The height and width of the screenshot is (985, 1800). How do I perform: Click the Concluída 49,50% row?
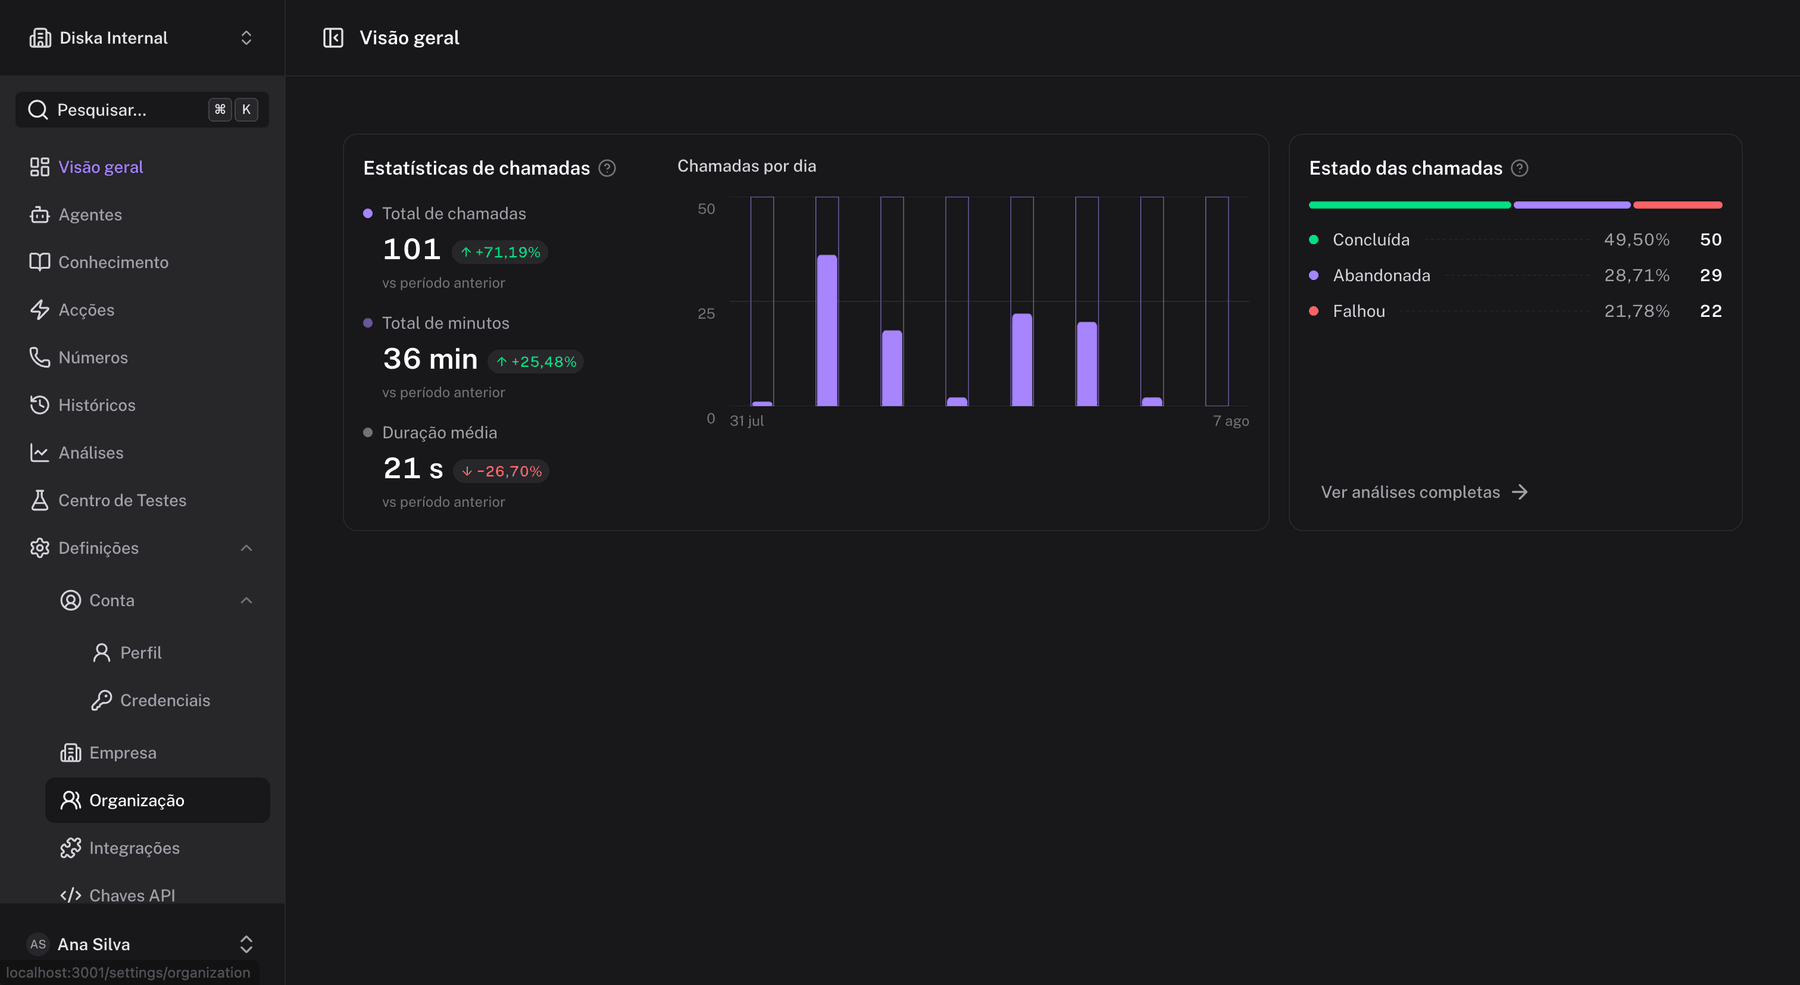1515,240
